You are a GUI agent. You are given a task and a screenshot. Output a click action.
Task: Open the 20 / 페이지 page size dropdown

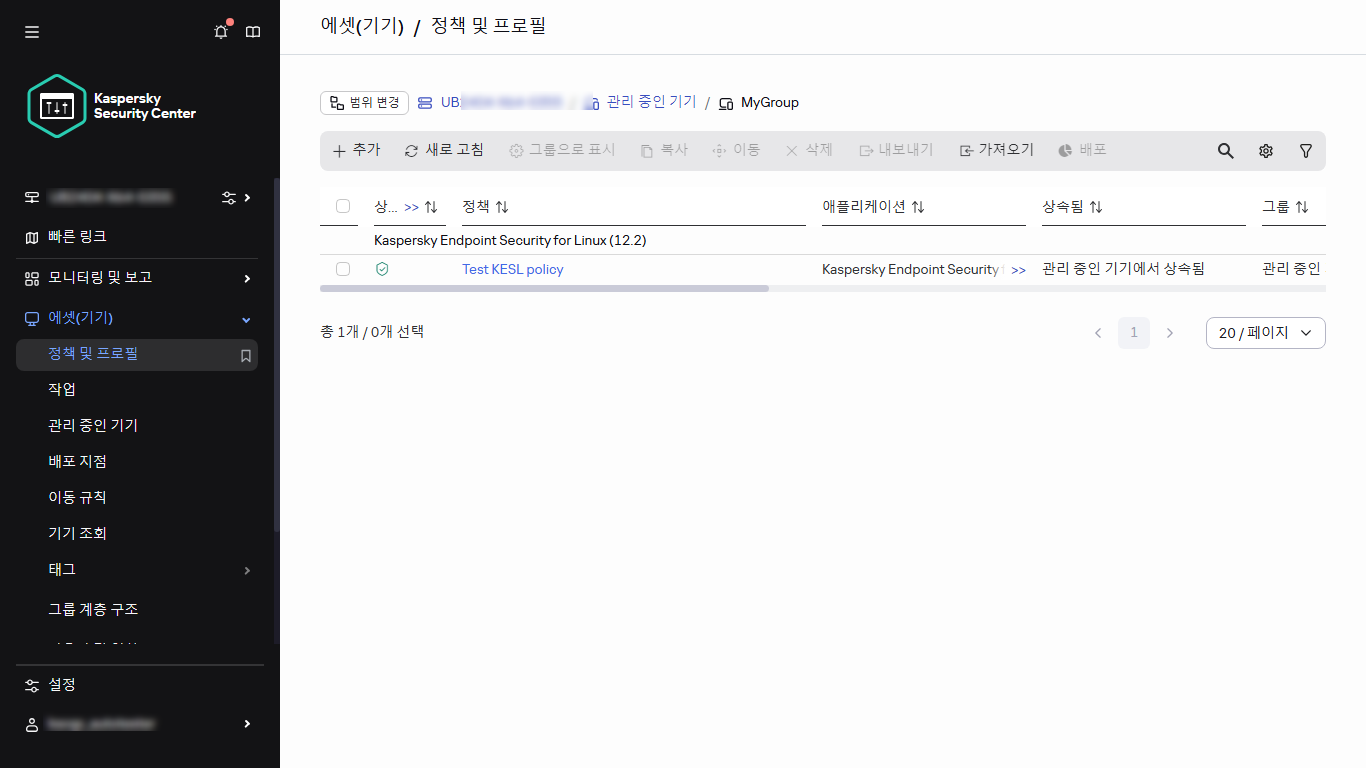click(1265, 332)
